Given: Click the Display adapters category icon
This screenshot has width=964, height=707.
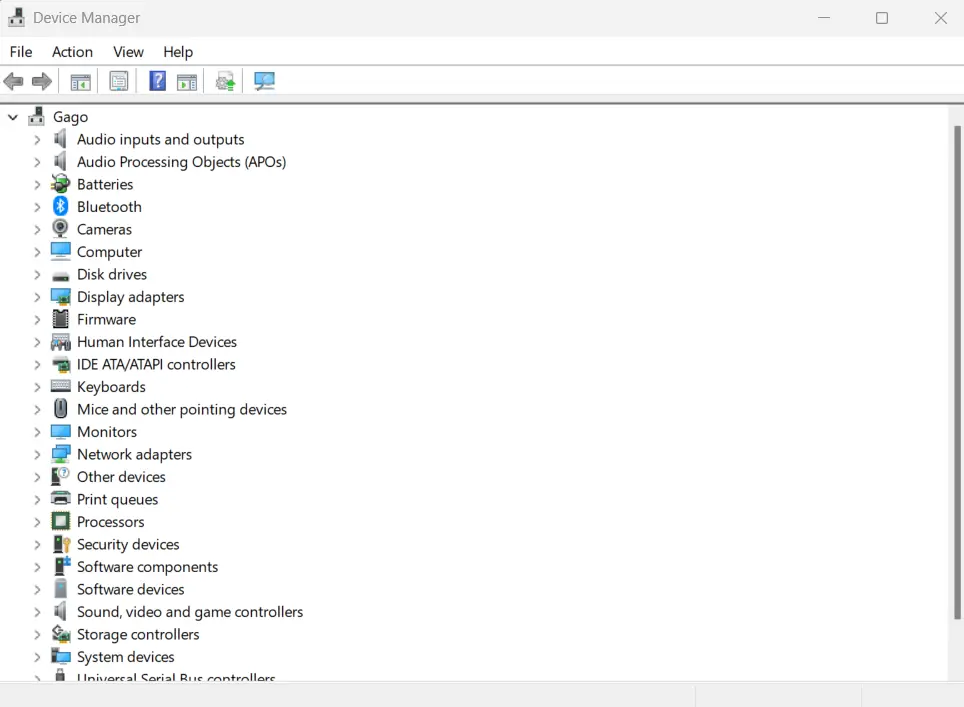Looking at the screenshot, I should (60, 296).
